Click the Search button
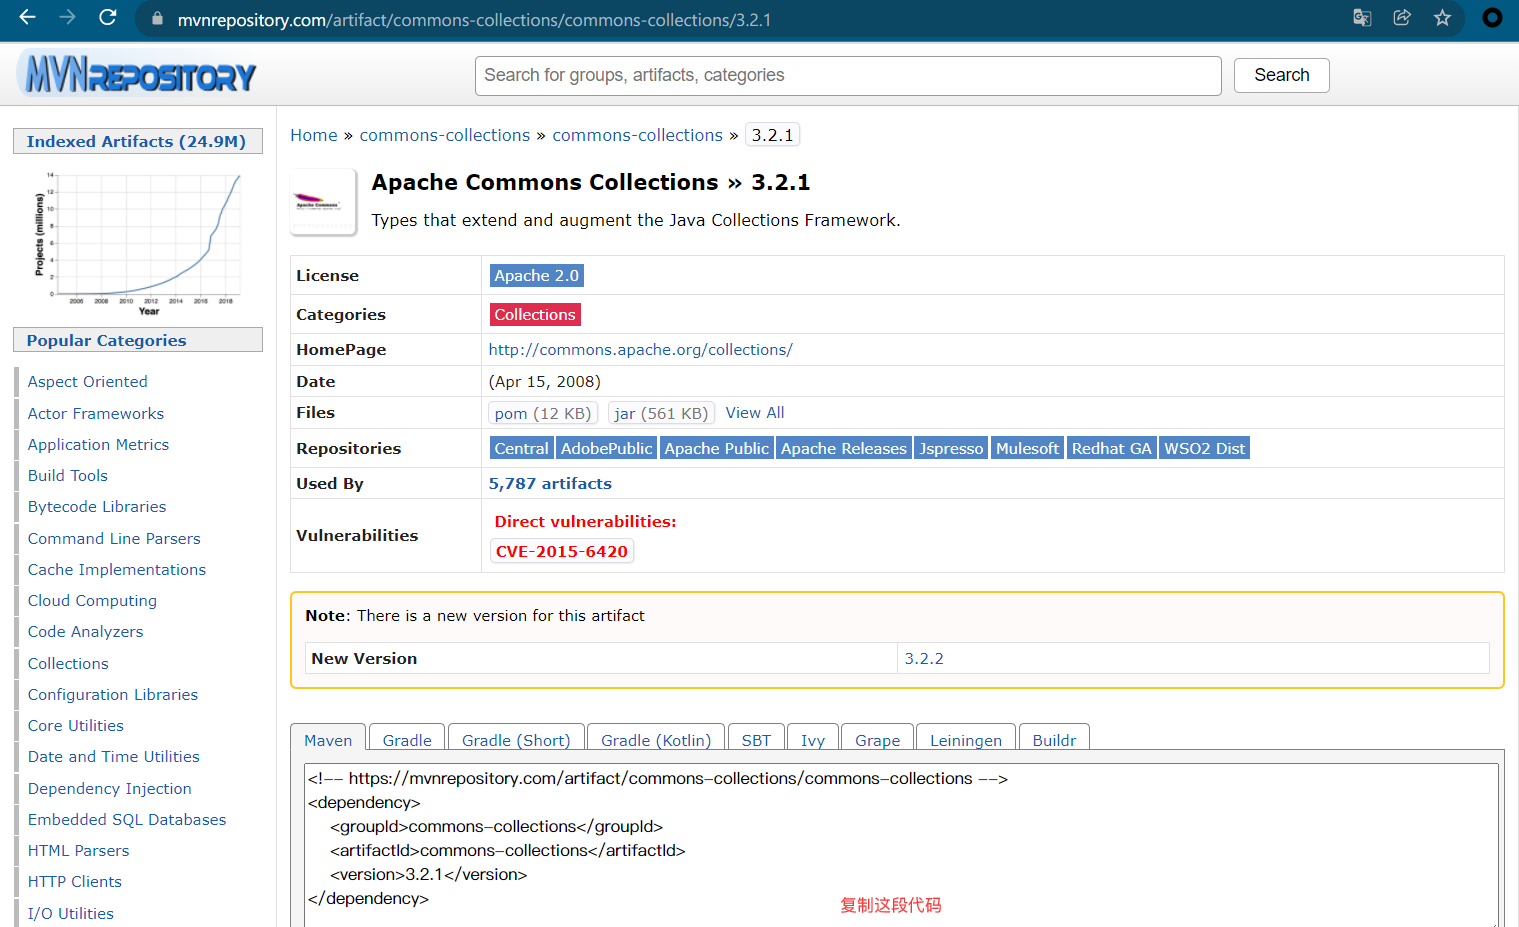The height and width of the screenshot is (927, 1519). [1281, 75]
